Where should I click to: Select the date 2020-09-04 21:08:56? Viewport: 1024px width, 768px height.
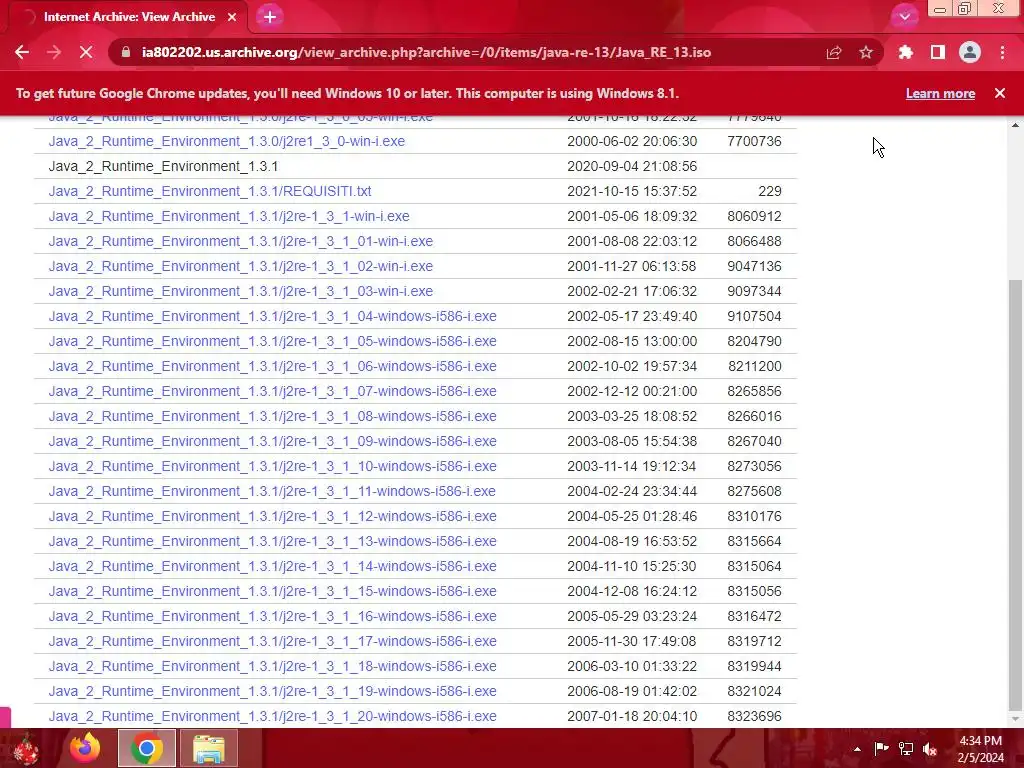pyautogui.click(x=632, y=166)
